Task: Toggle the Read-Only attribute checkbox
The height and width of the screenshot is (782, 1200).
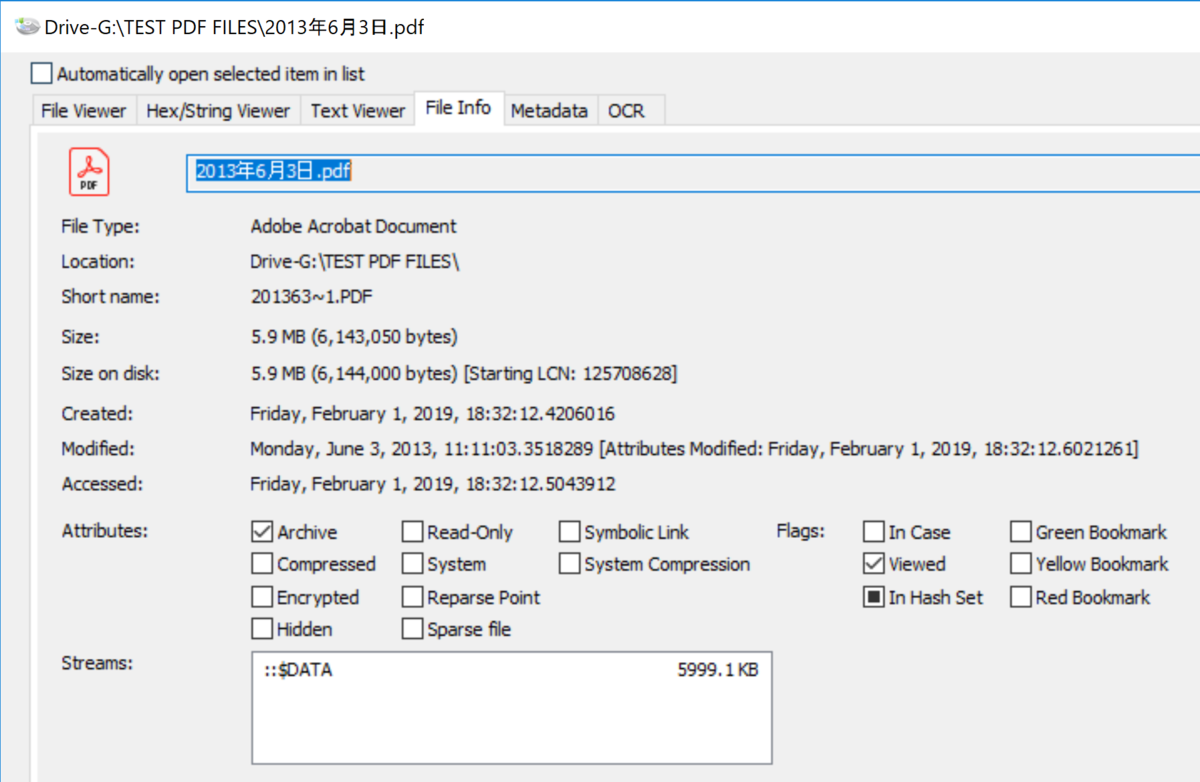Action: 412,532
